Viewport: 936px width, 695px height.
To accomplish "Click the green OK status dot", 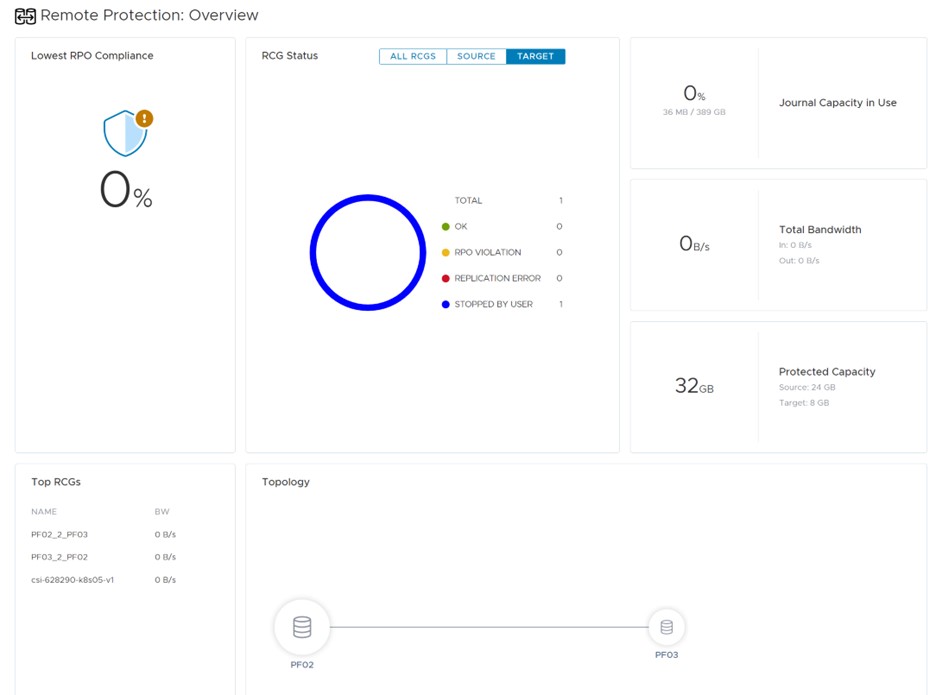I will (x=446, y=227).
